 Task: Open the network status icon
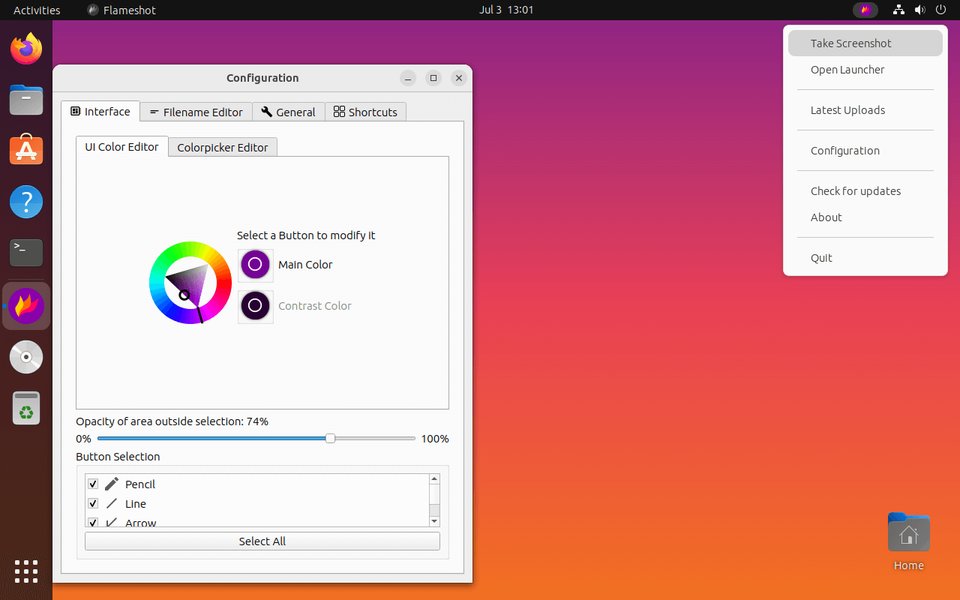pyautogui.click(x=899, y=10)
